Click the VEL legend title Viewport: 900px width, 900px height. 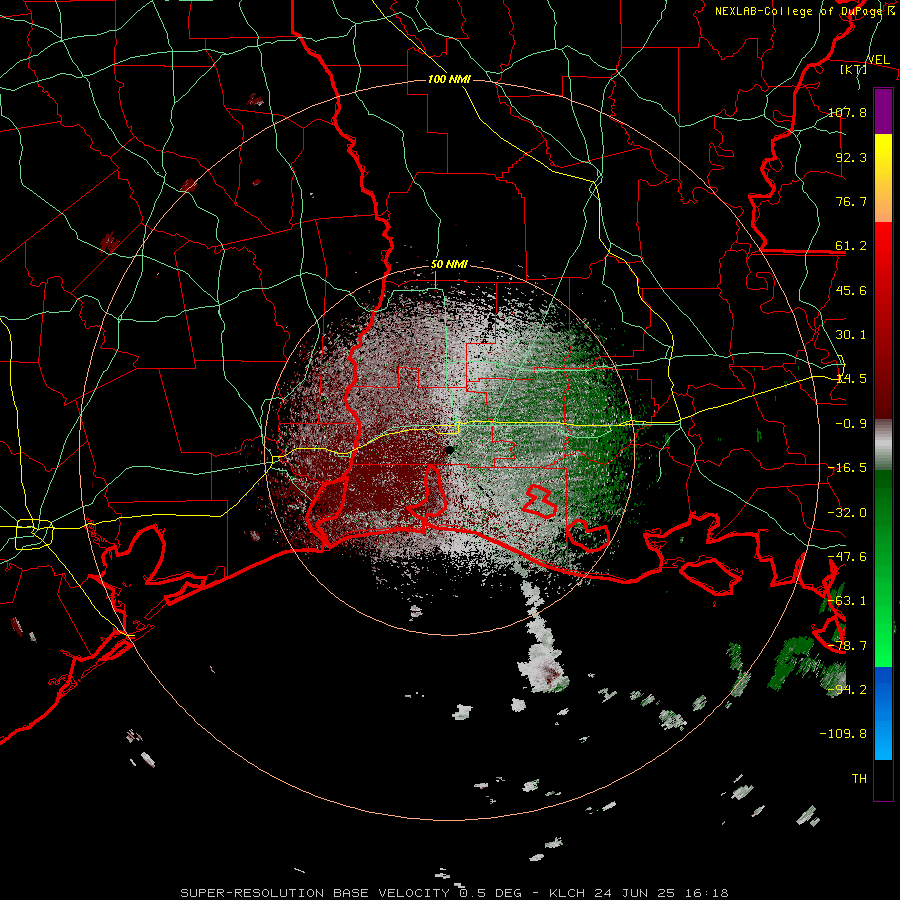click(878, 59)
